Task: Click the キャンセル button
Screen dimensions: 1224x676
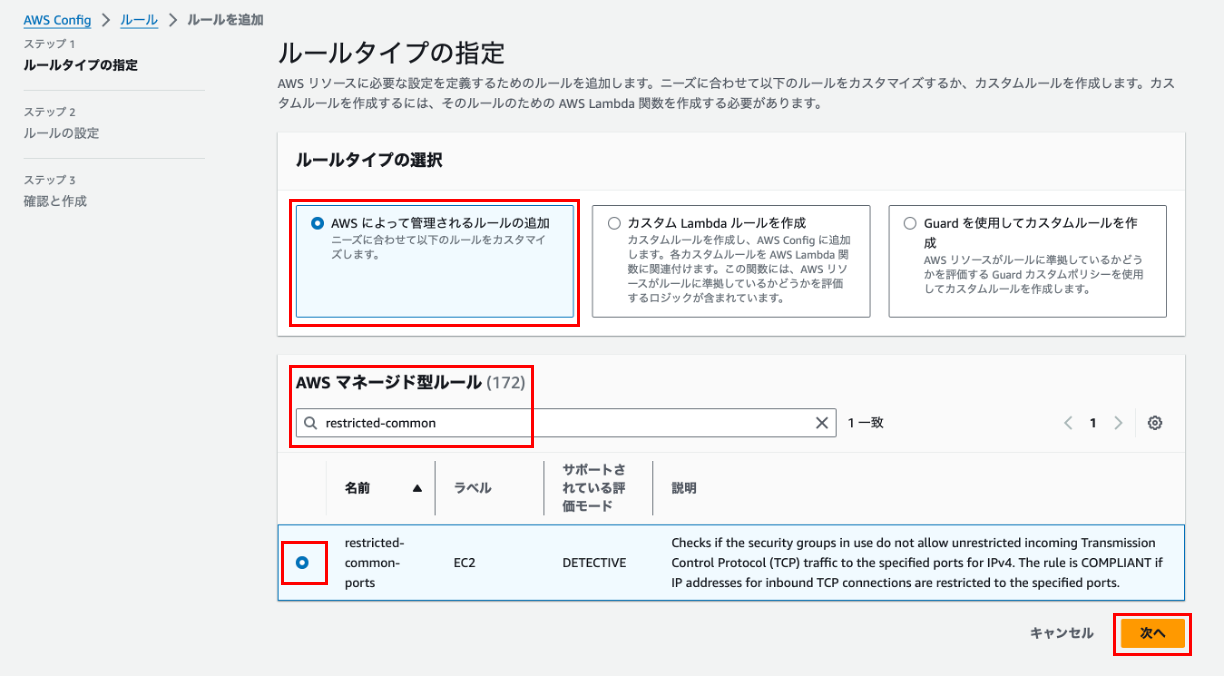Action: [1062, 633]
